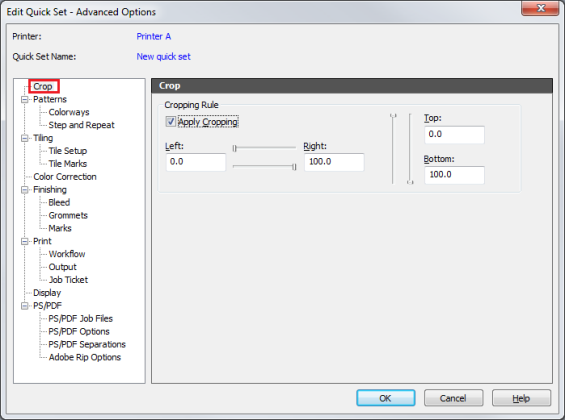Select Colorways in the options tree
The image size is (565, 420).
coord(69,112)
